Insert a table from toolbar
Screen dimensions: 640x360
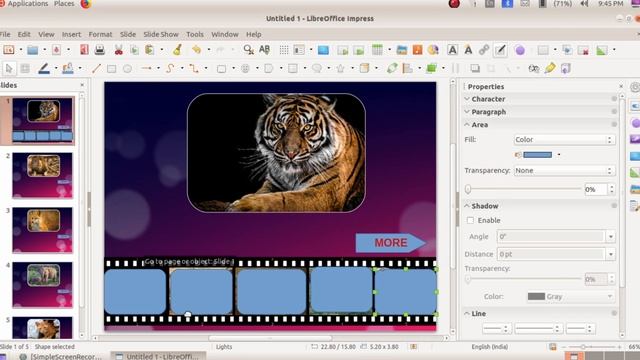pyautogui.click(x=377, y=50)
